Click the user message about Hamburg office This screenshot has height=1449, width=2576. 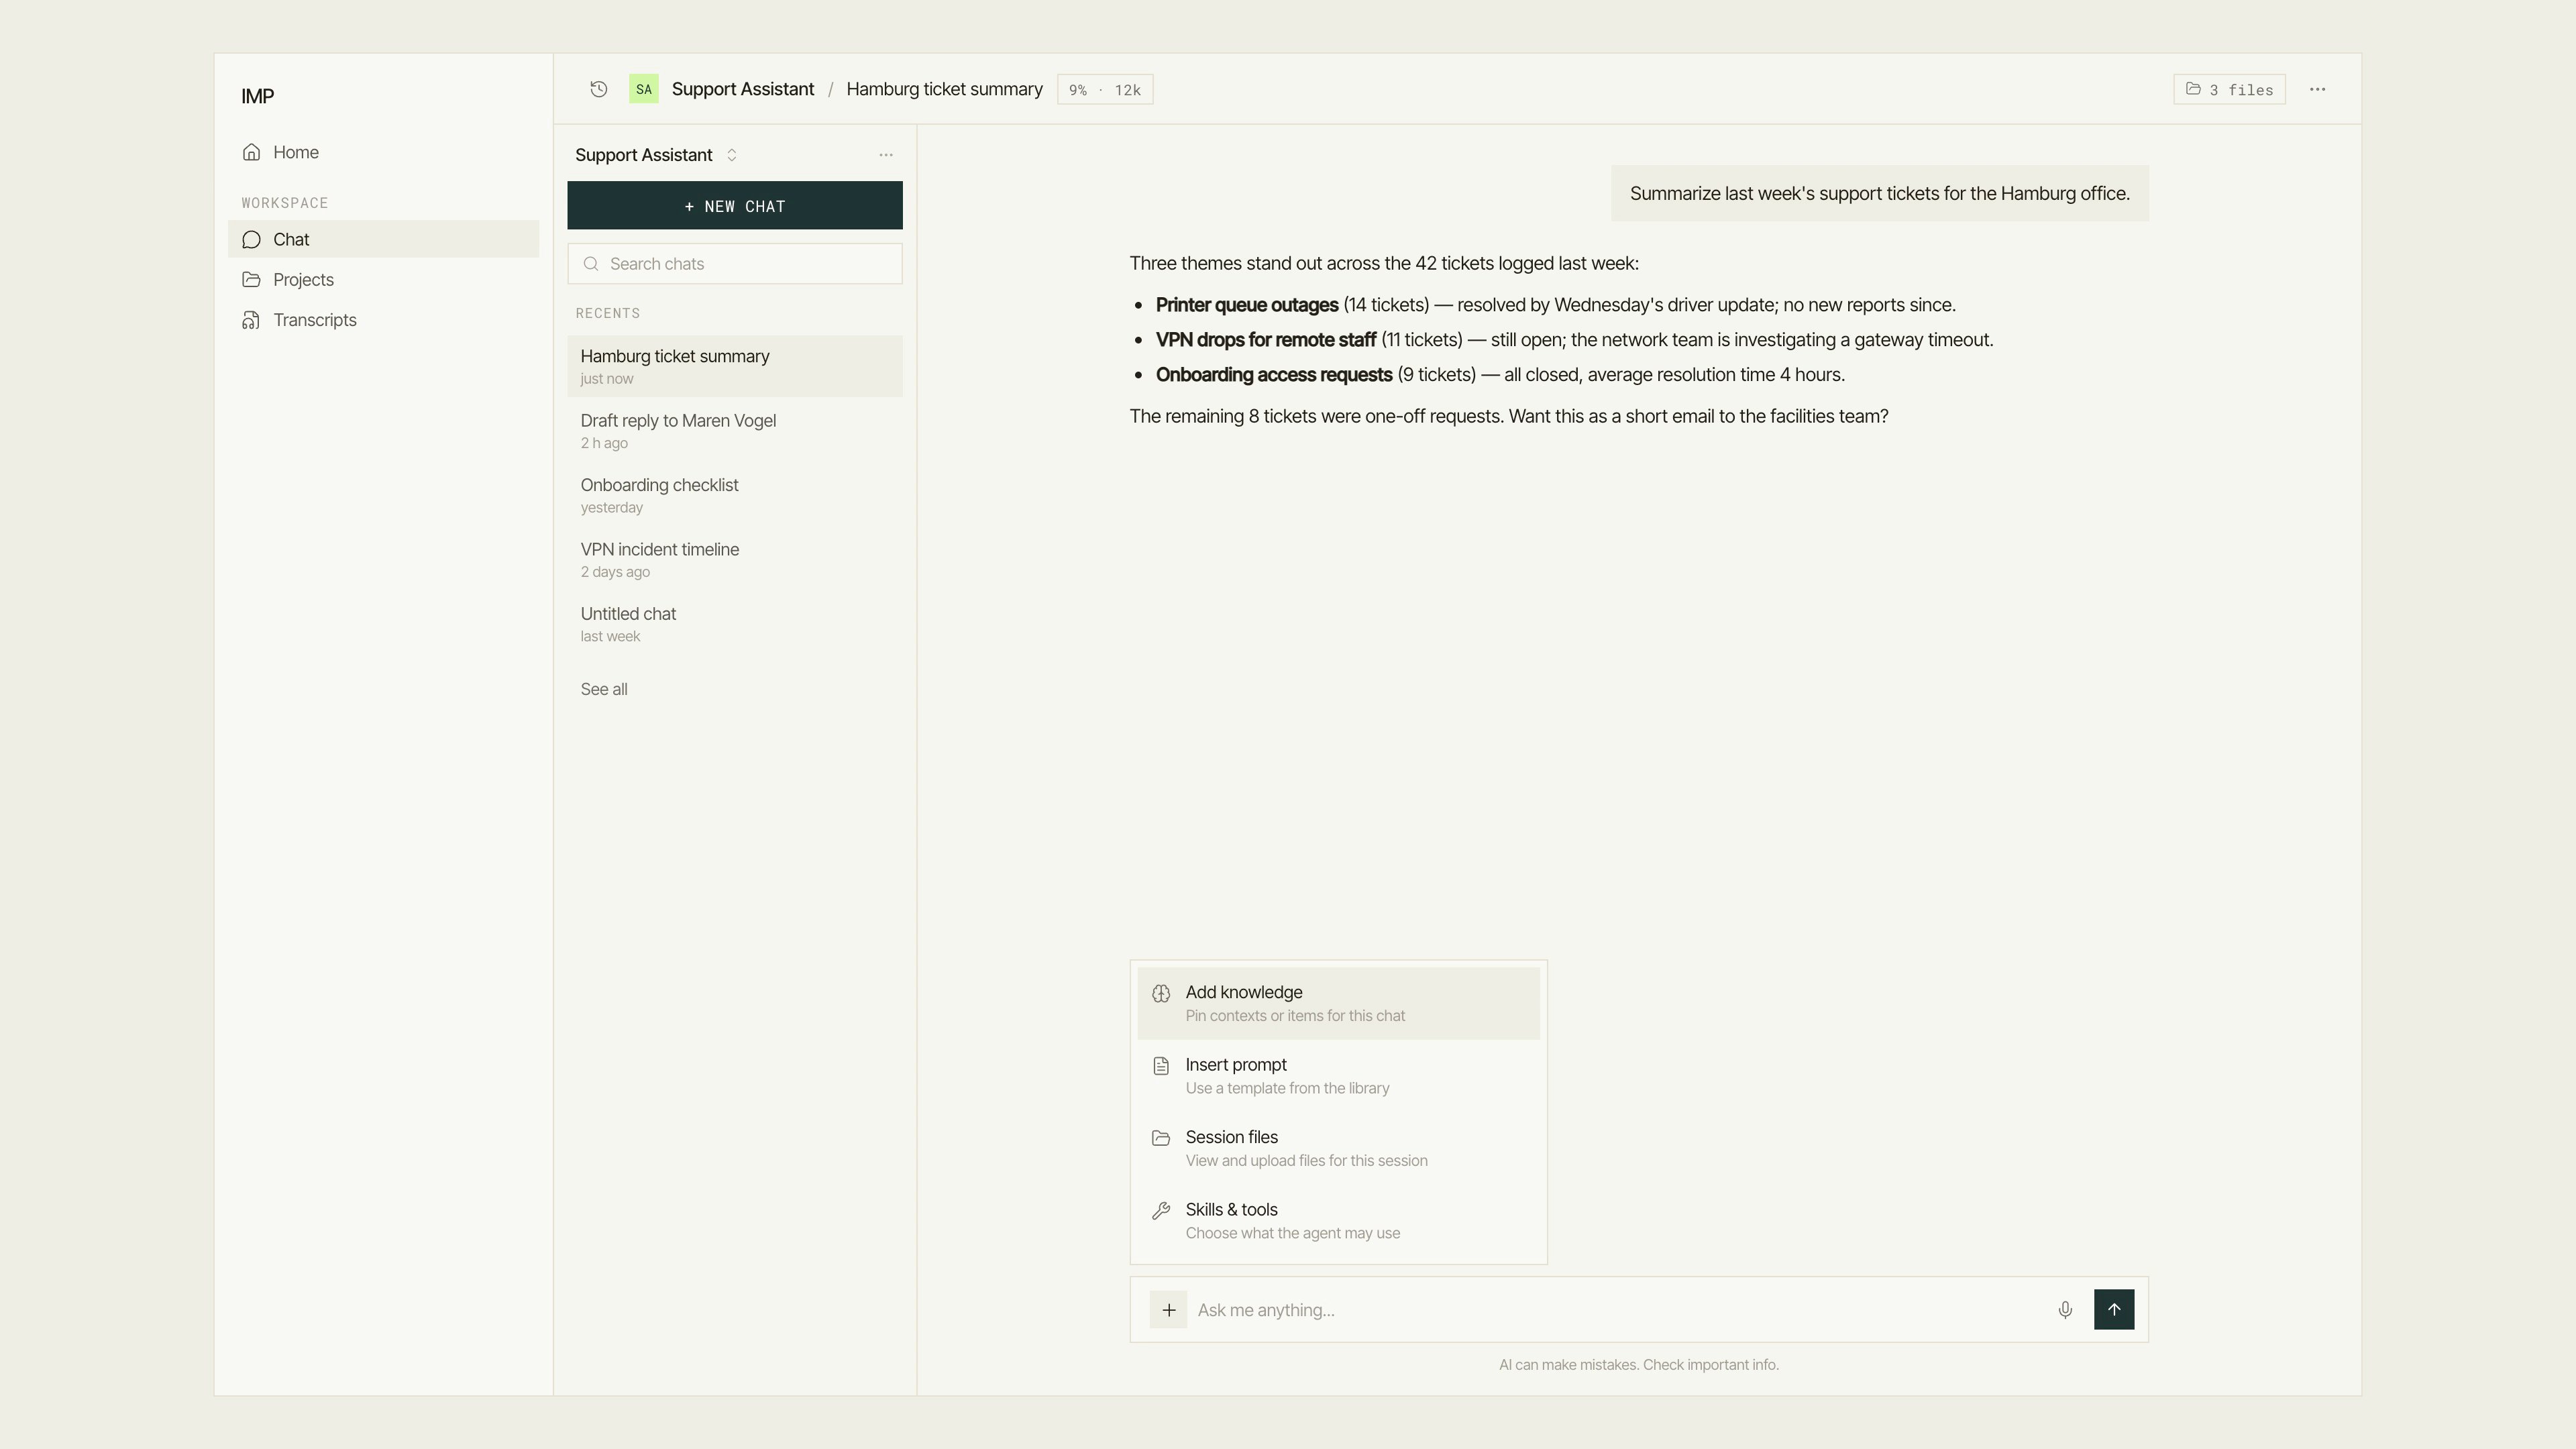1879,193
